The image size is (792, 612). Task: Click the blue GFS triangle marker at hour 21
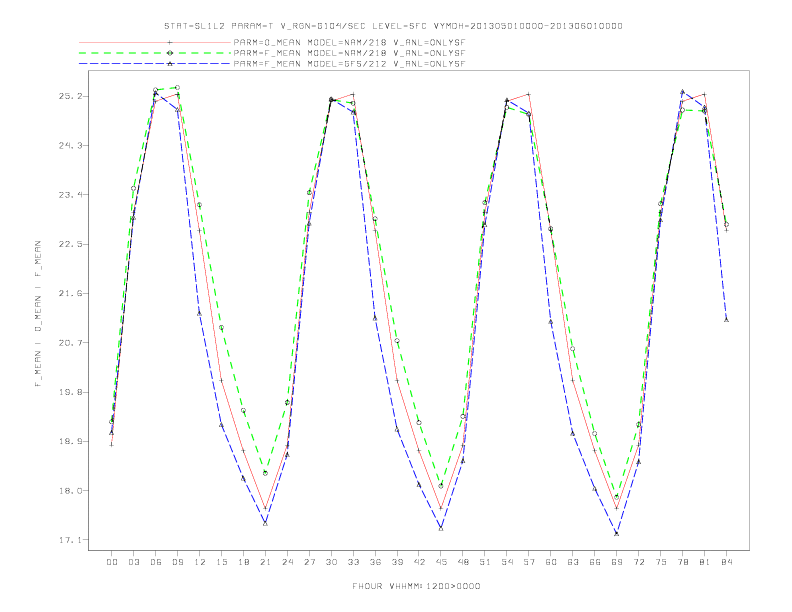tap(265, 523)
